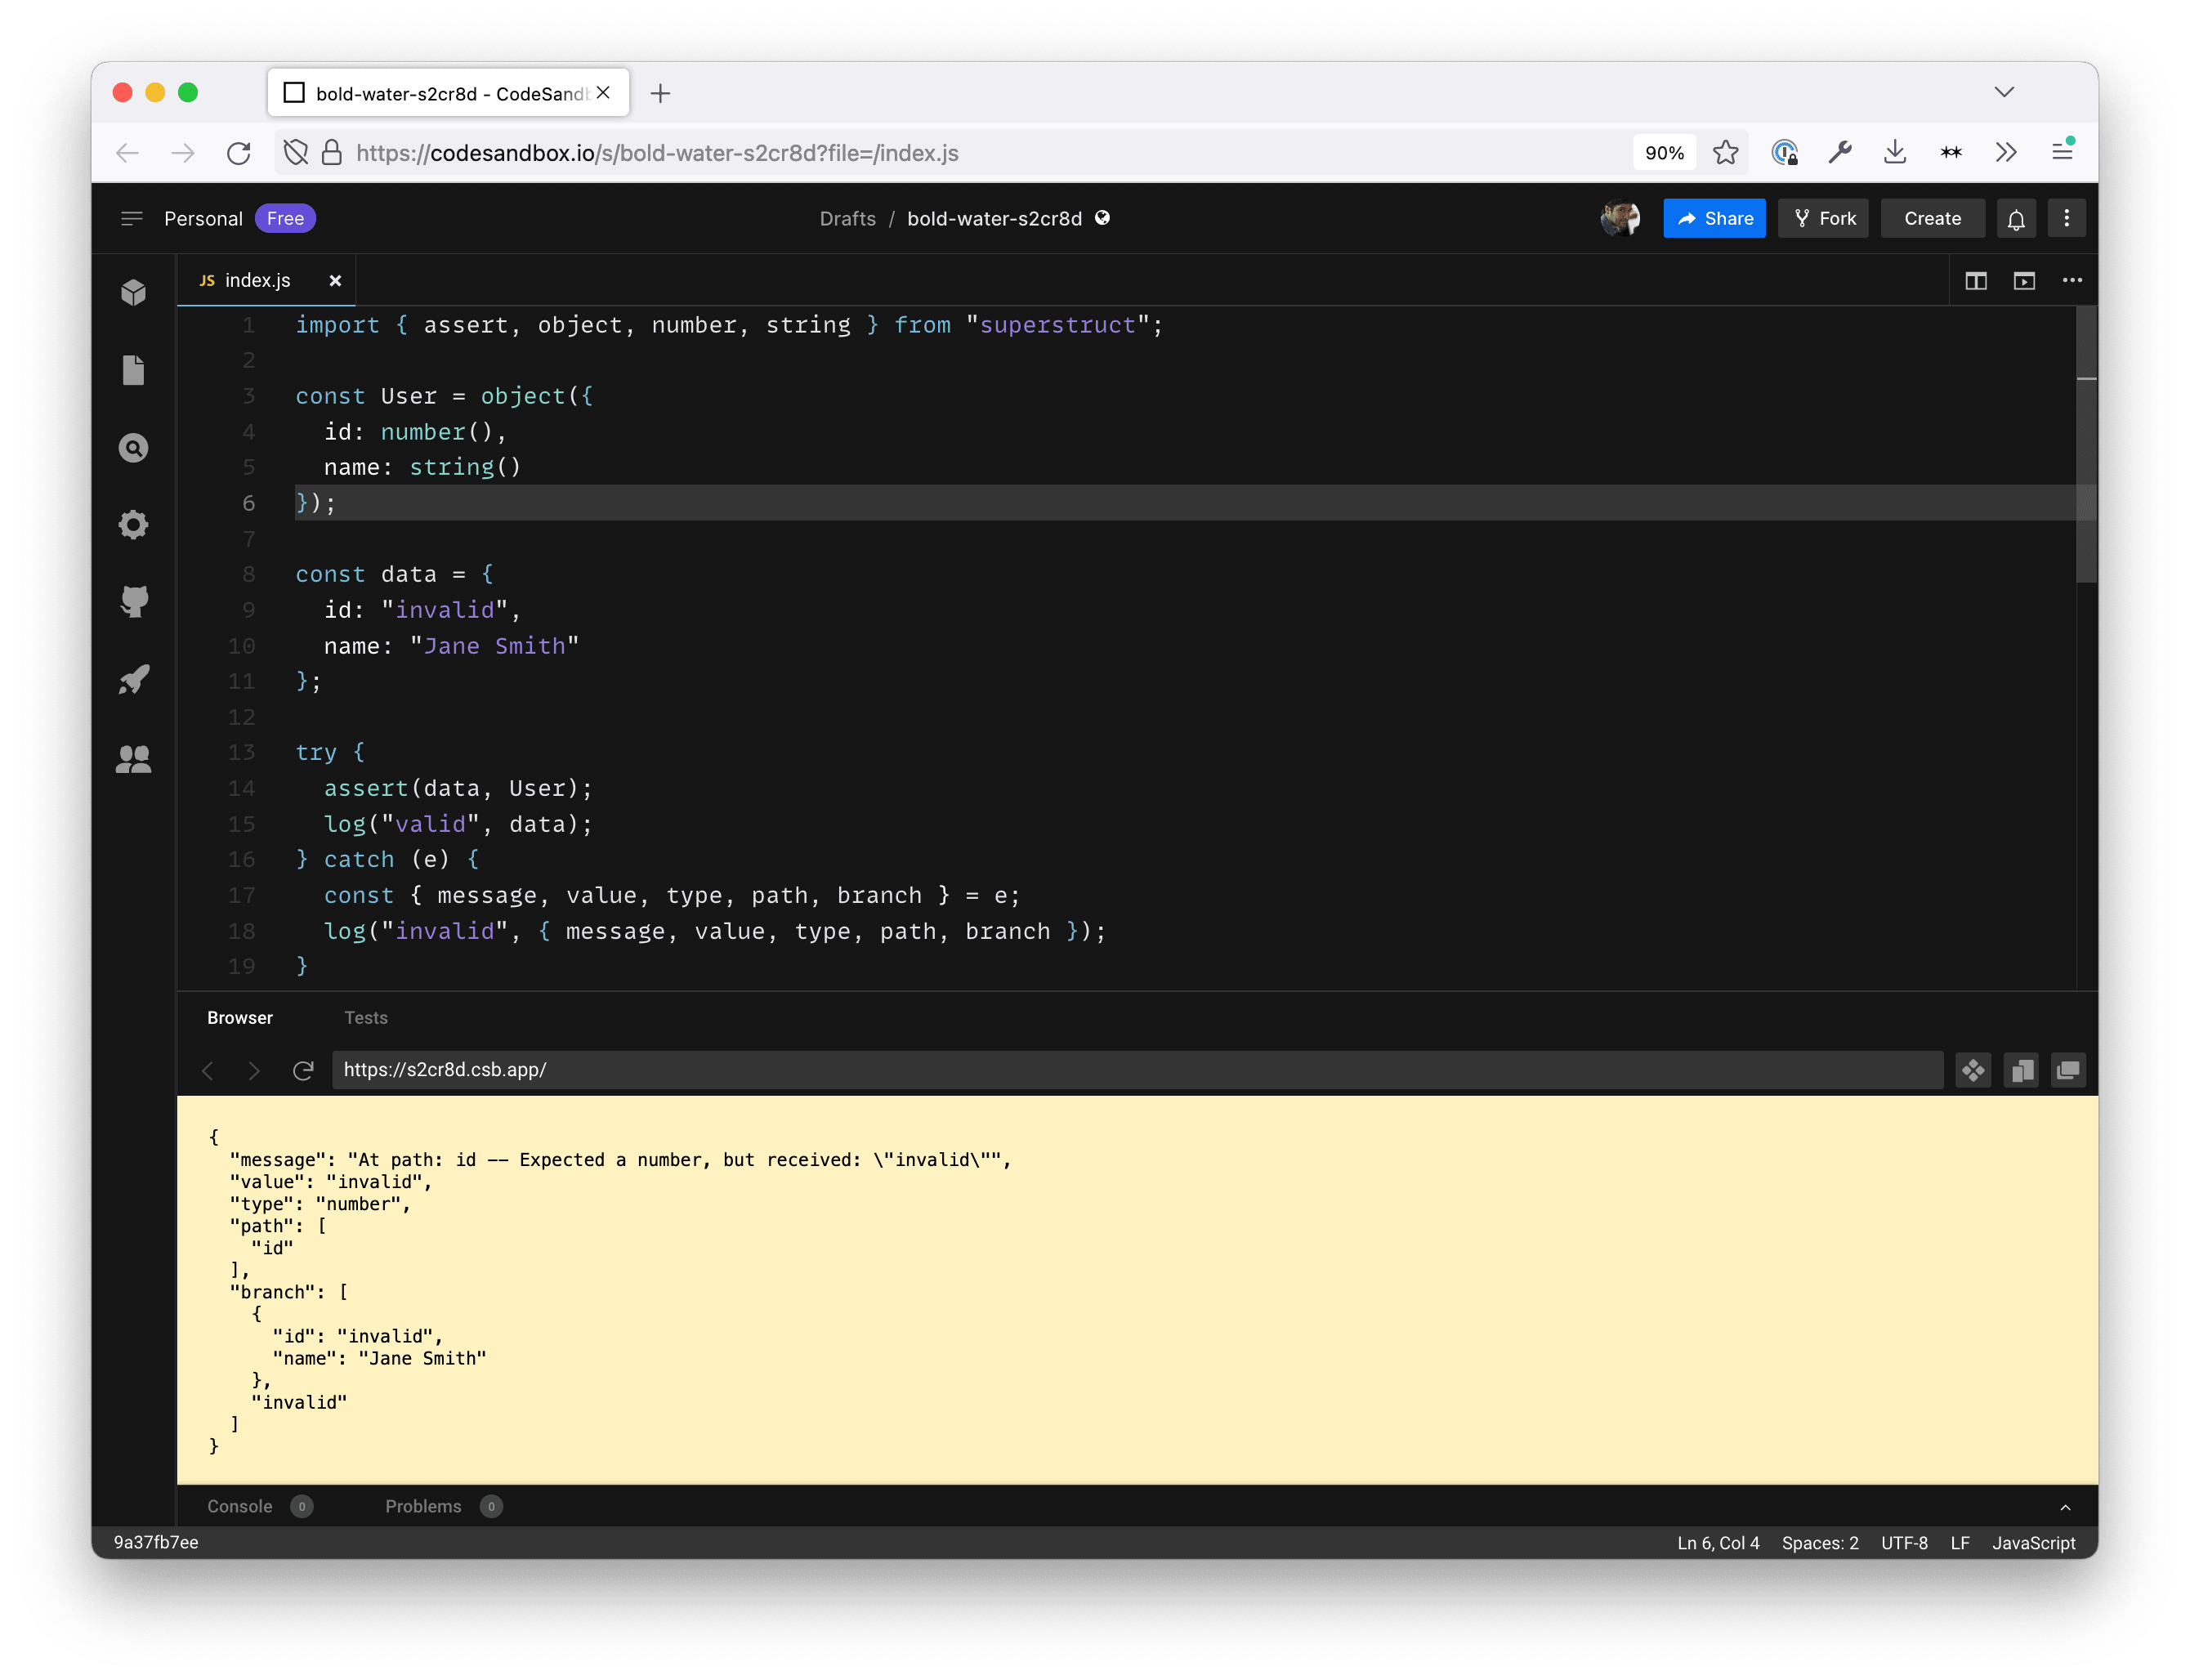Viewport: 2190px width, 1680px height.
Task: Switch to the Browser tab
Action: point(240,1016)
